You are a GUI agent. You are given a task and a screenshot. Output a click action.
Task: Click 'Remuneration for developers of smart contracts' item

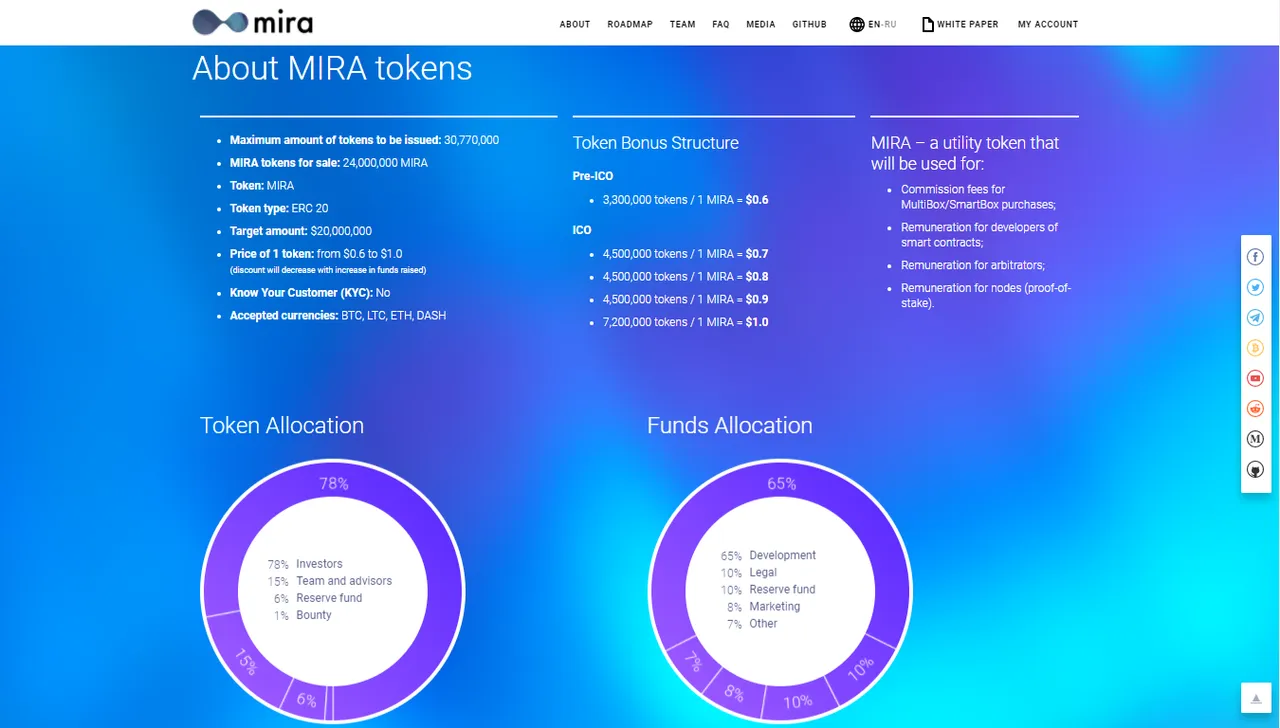click(x=979, y=235)
